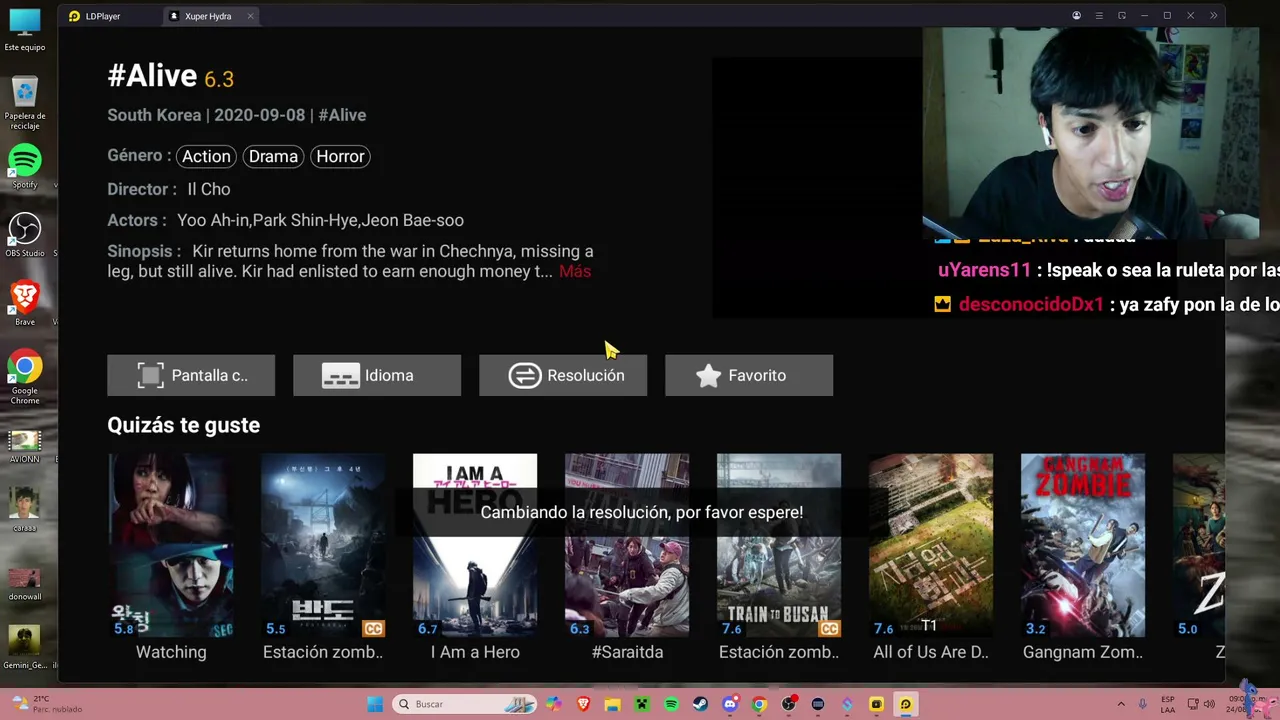Open the Spotify desktop shortcut
Viewport: 1280px width, 720px height.
click(25, 167)
